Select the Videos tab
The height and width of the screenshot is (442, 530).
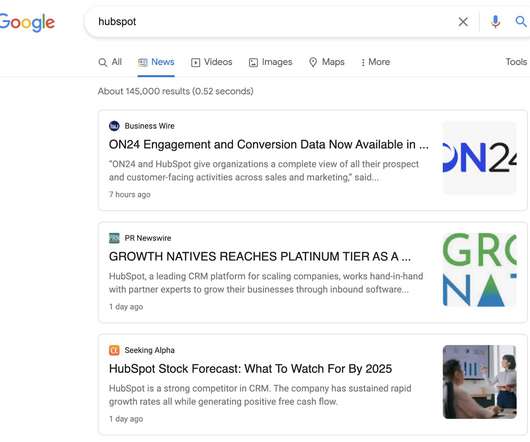point(212,62)
